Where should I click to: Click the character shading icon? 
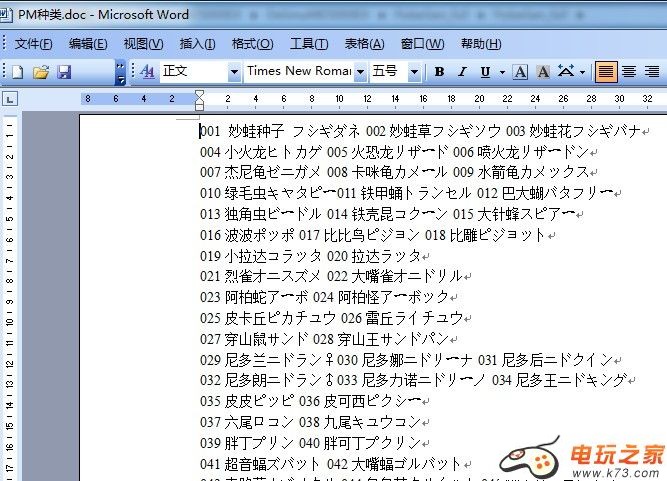(543, 72)
